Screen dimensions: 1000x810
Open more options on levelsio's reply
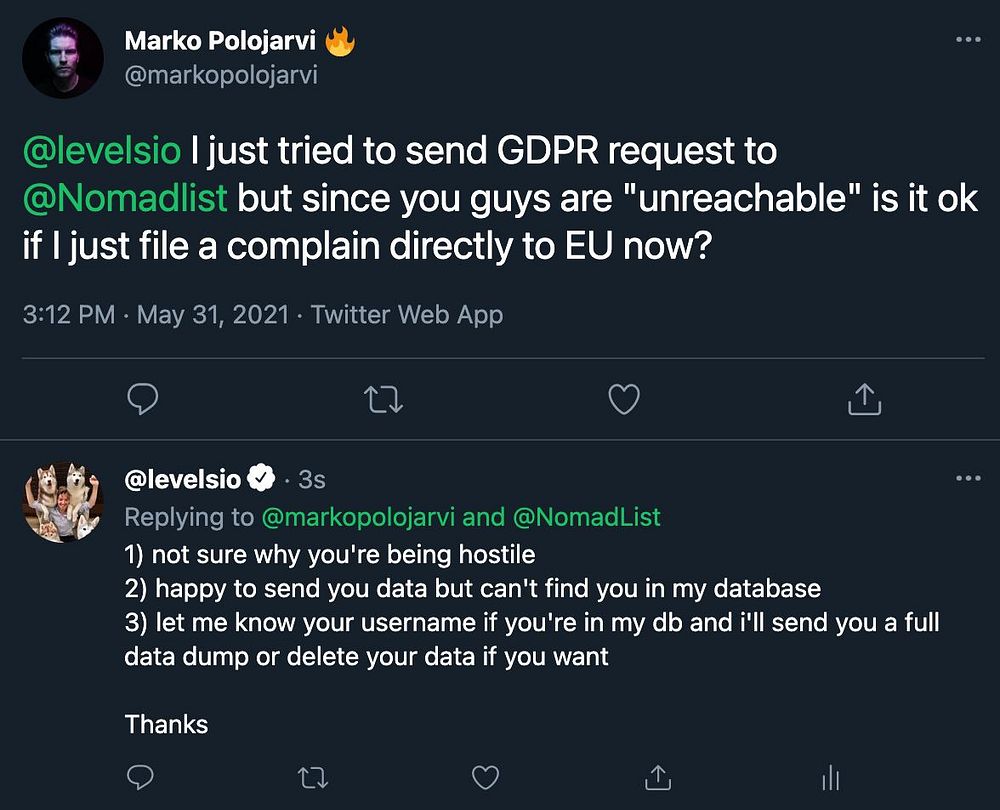click(968, 478)
